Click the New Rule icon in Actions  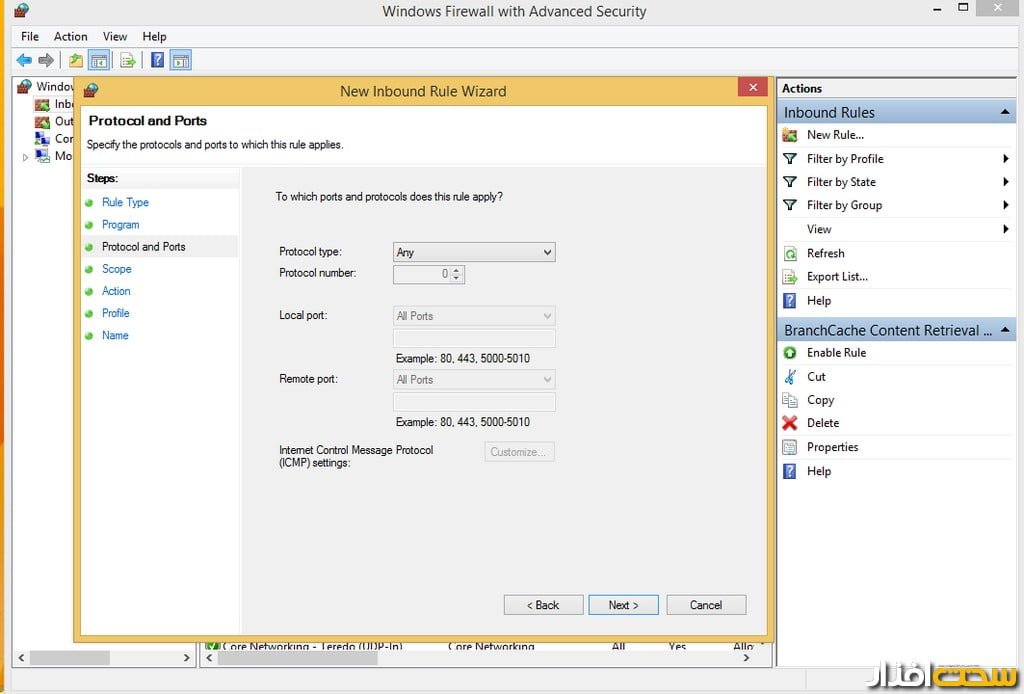790,135
